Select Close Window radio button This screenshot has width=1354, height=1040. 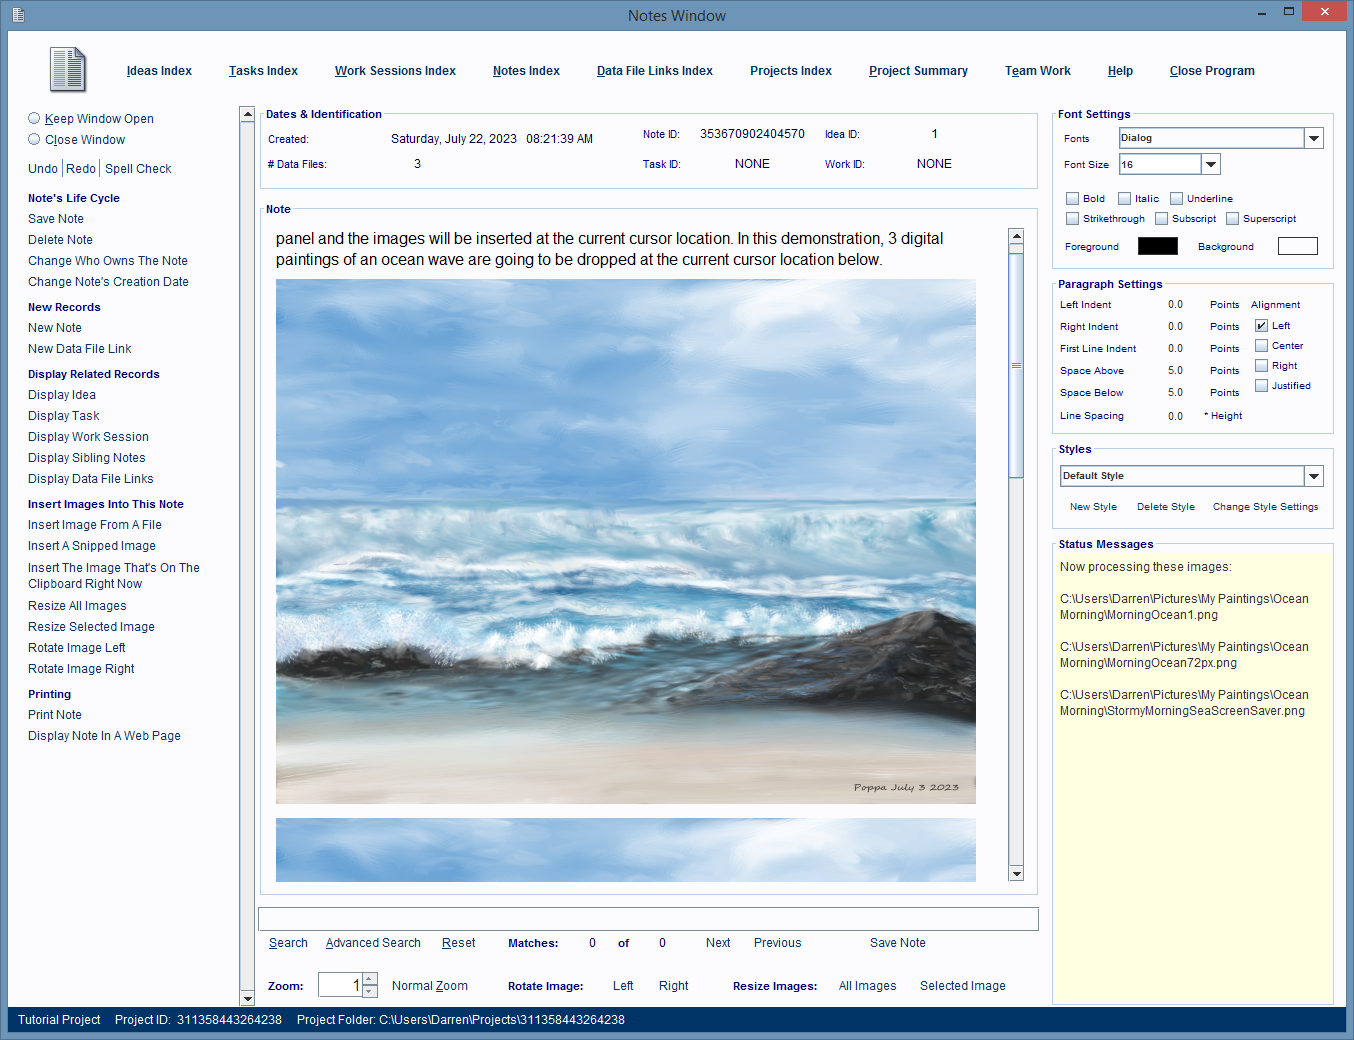pyautogui.click(x=34, y=139)
